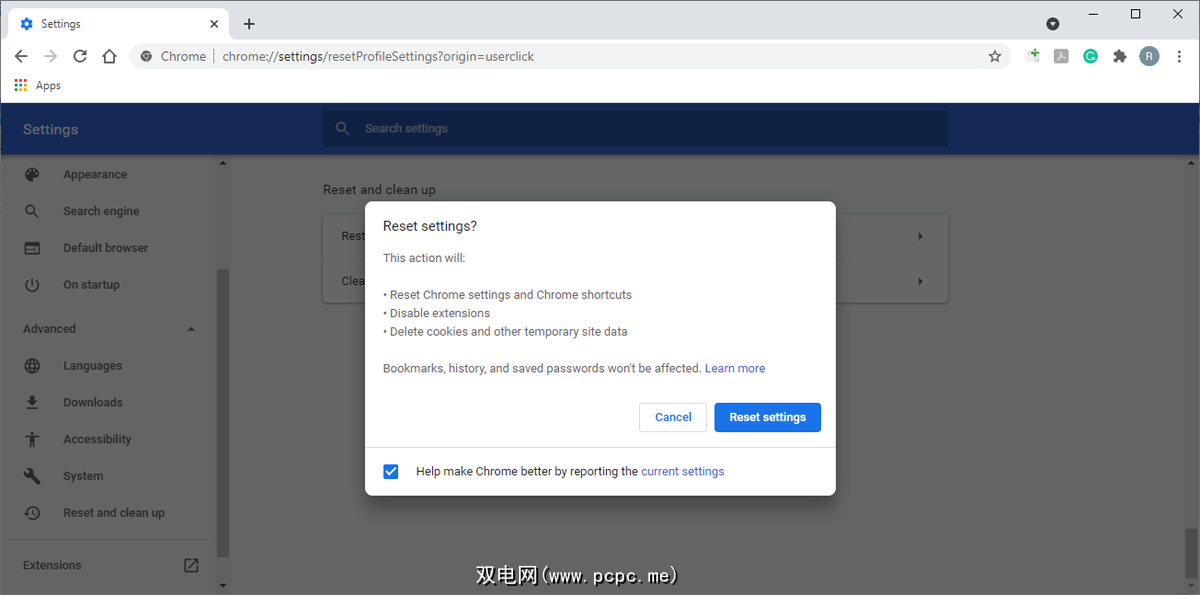Click the System wrench icon
Image resolution: width=1200 pixels, height=600 pixels.
tap(32, 476)
